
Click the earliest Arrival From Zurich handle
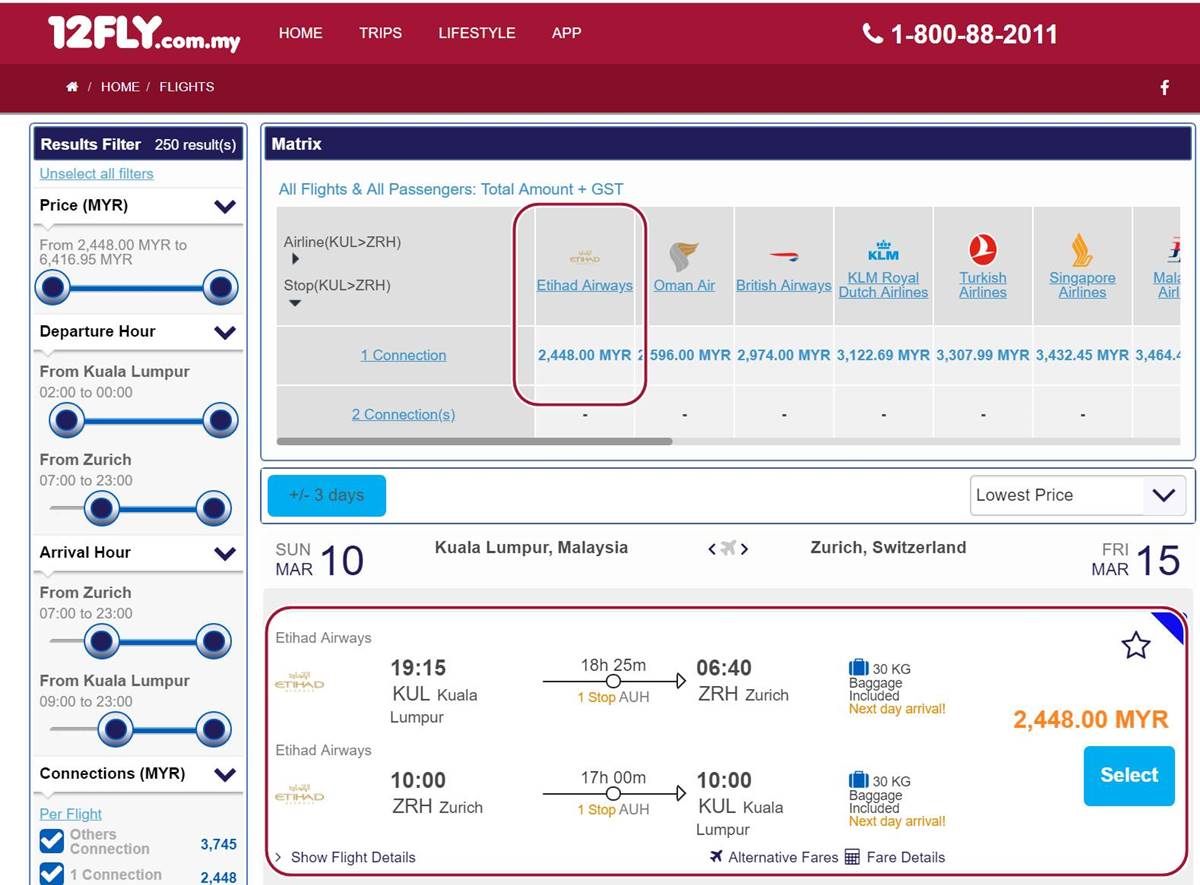pos(101,641)
